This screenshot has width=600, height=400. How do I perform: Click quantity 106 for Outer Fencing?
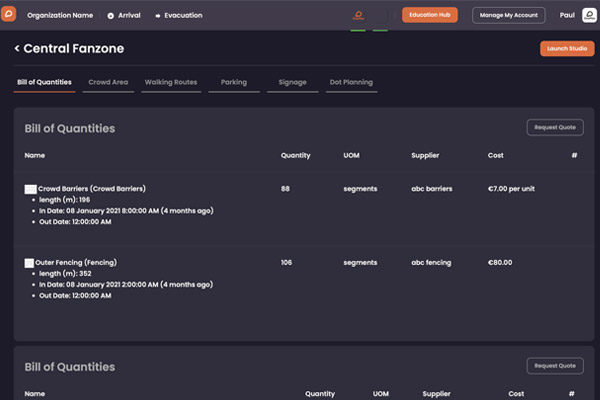(x=286, y=263)
